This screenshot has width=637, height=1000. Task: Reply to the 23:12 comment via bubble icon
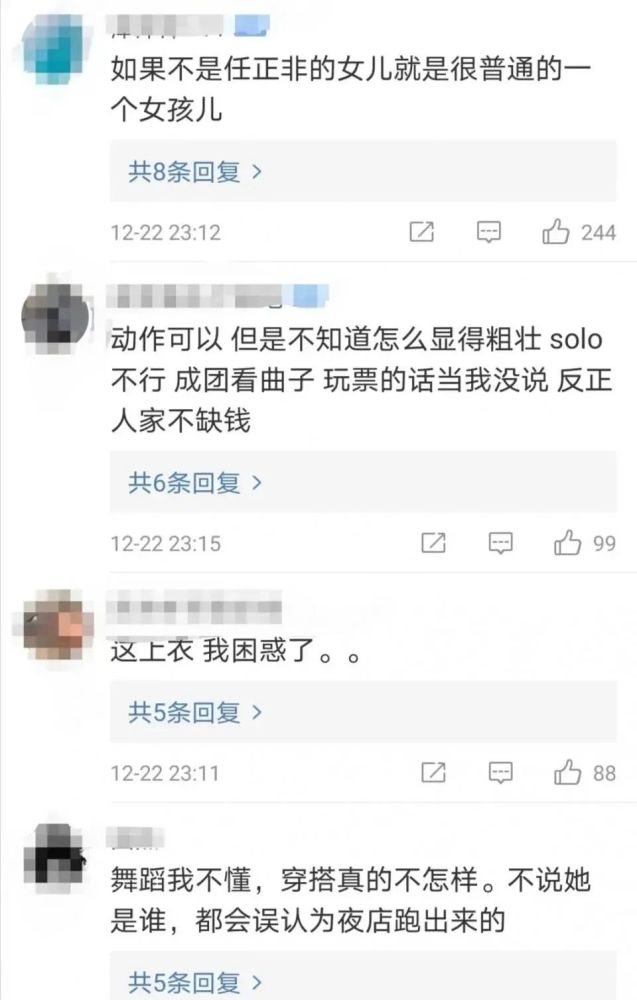[x=489, y=232]
